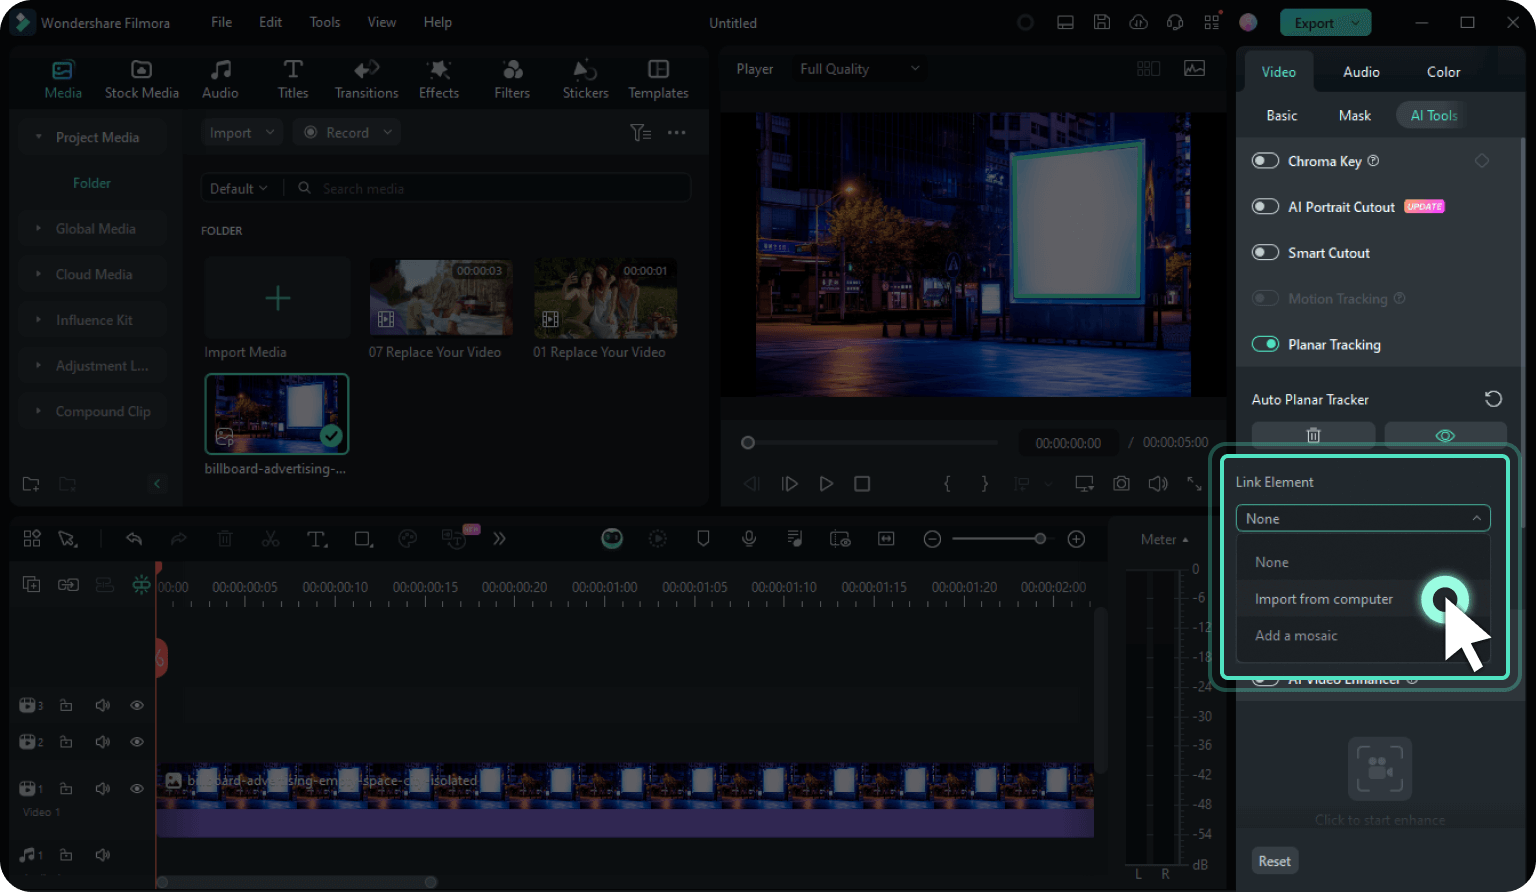Open the Stickers library

click(585, 79)
